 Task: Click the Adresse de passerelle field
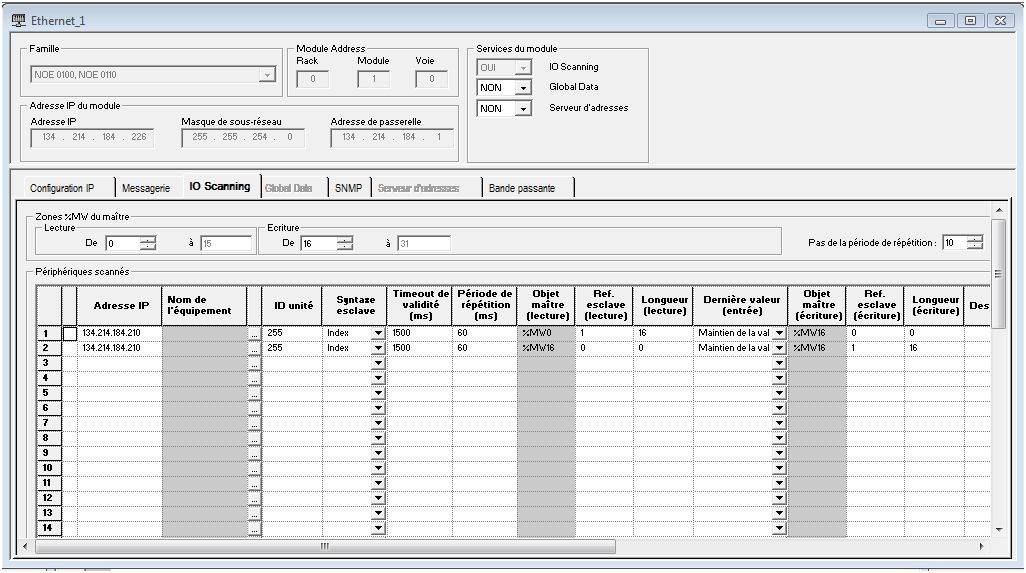(392, 137)
